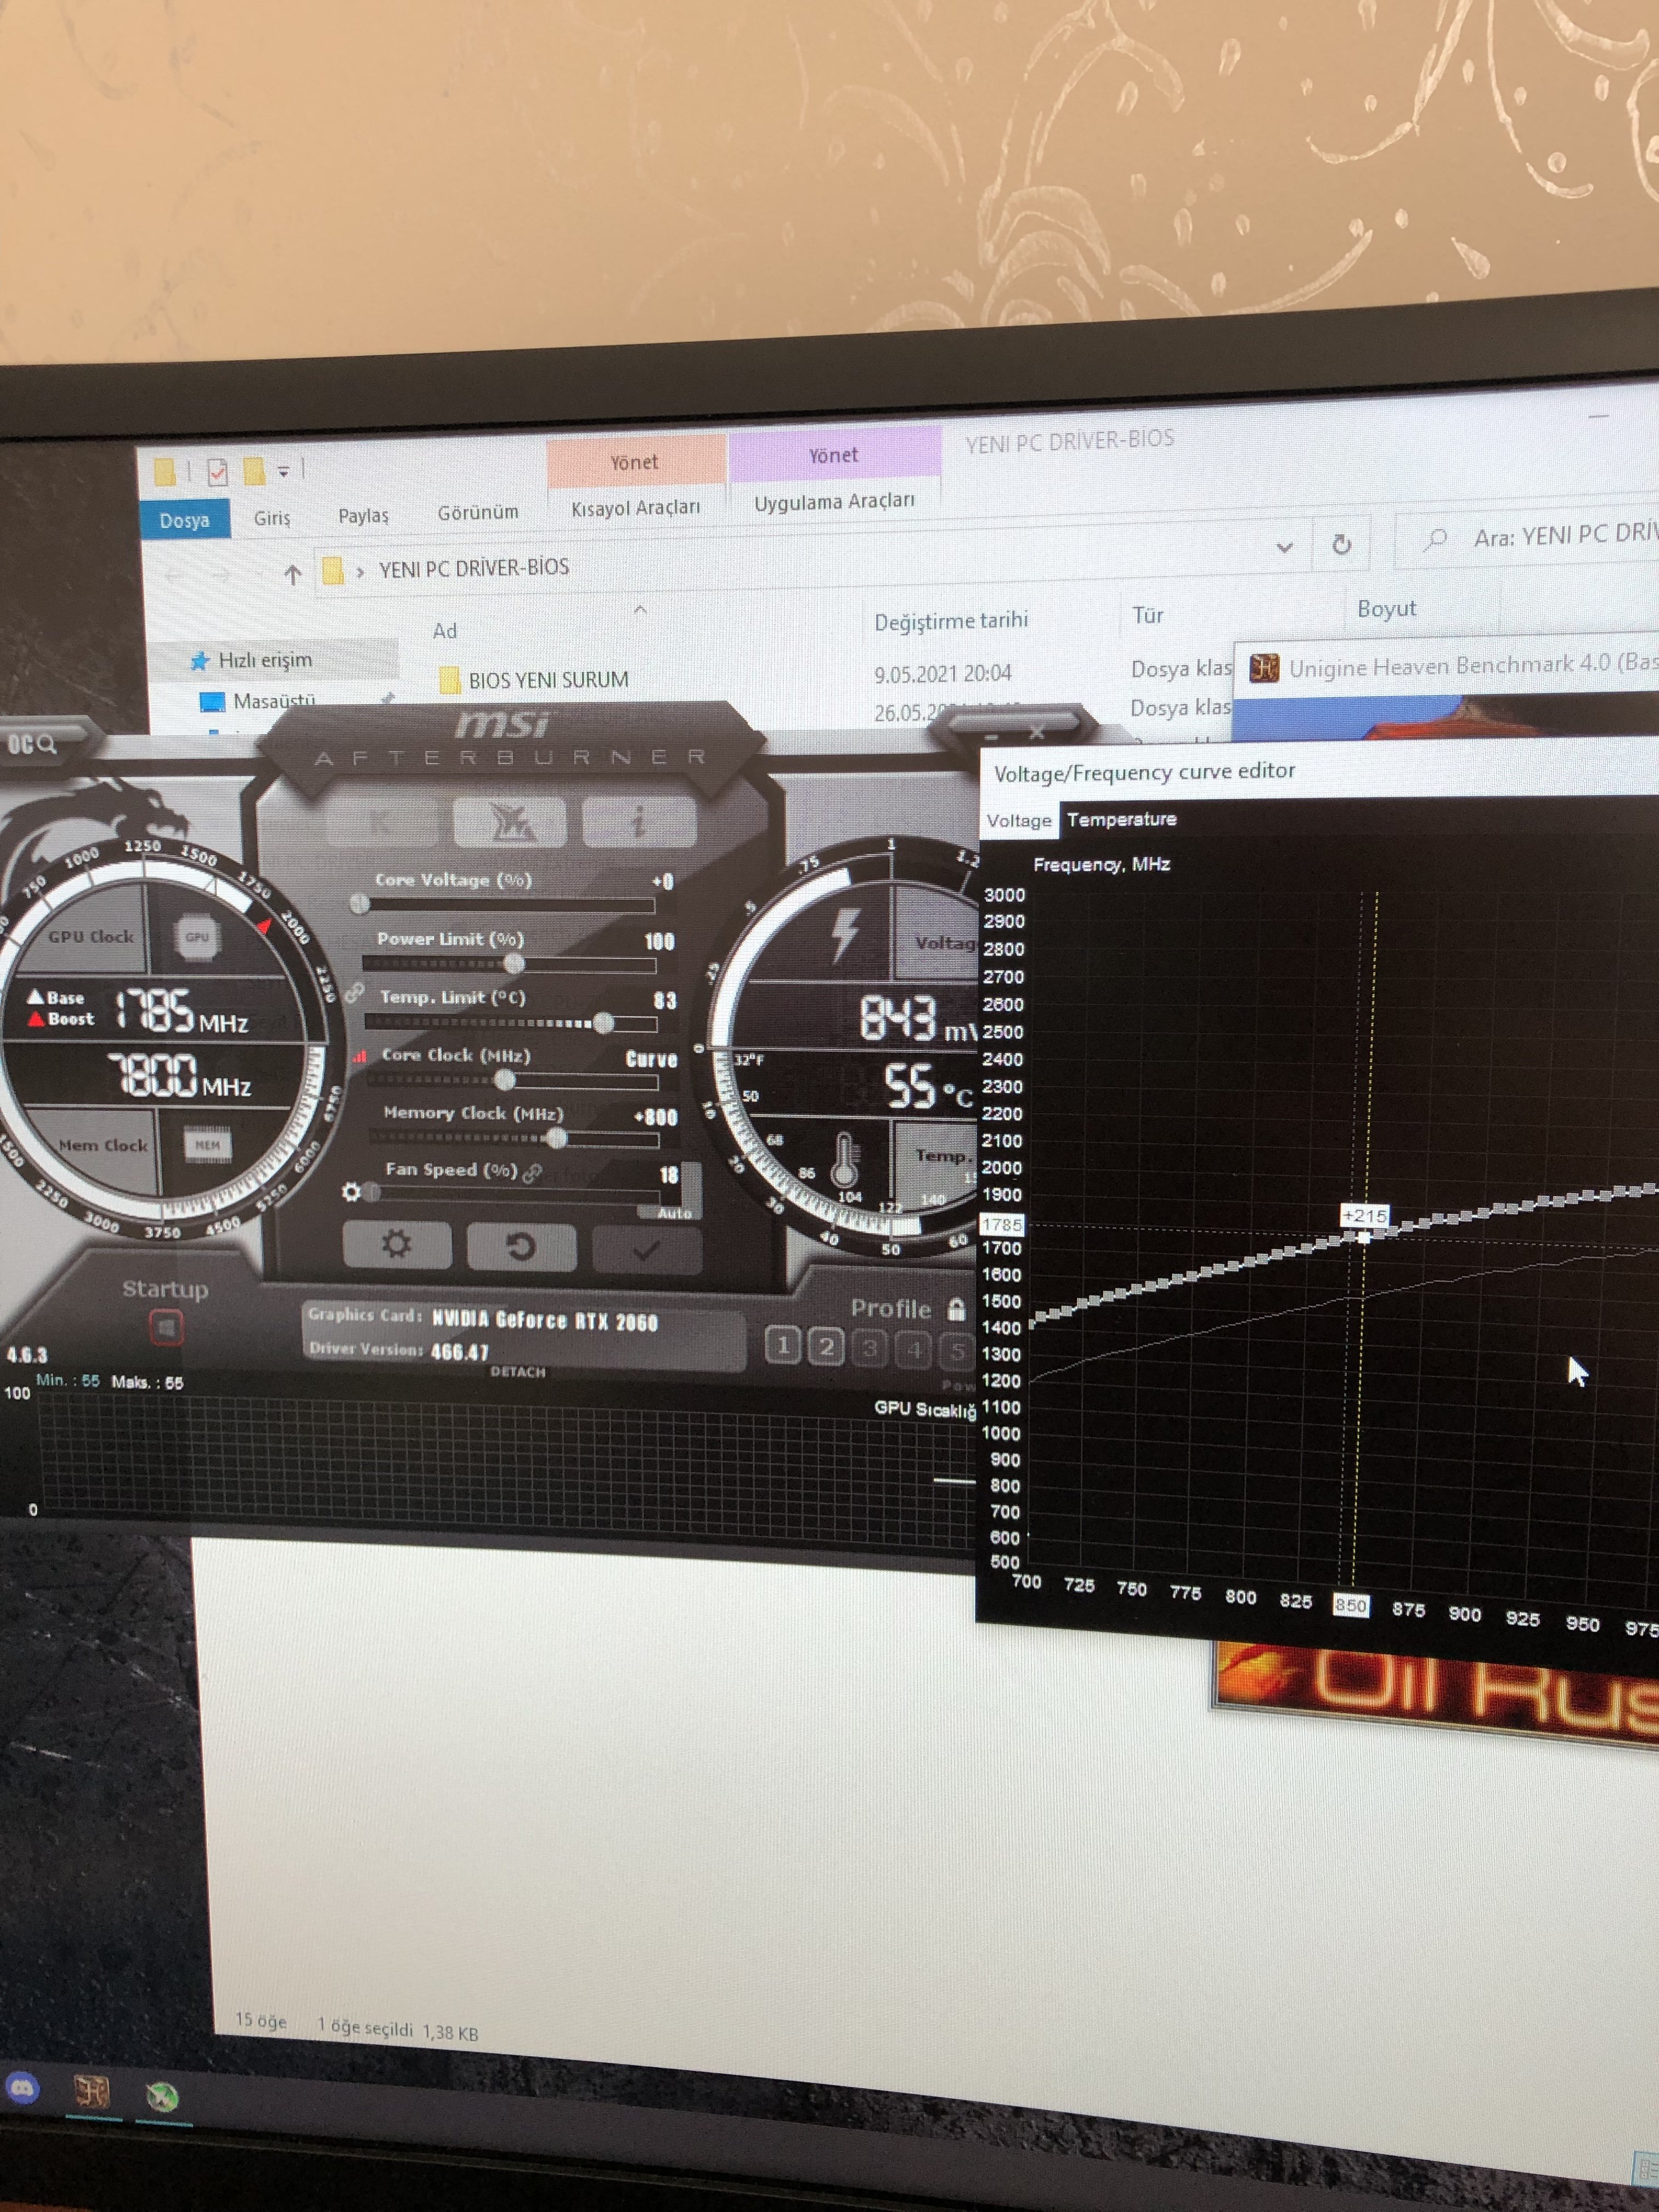Select profile slot 2
This screenshot has width=1659, height=2212.
pos(826,1347)
